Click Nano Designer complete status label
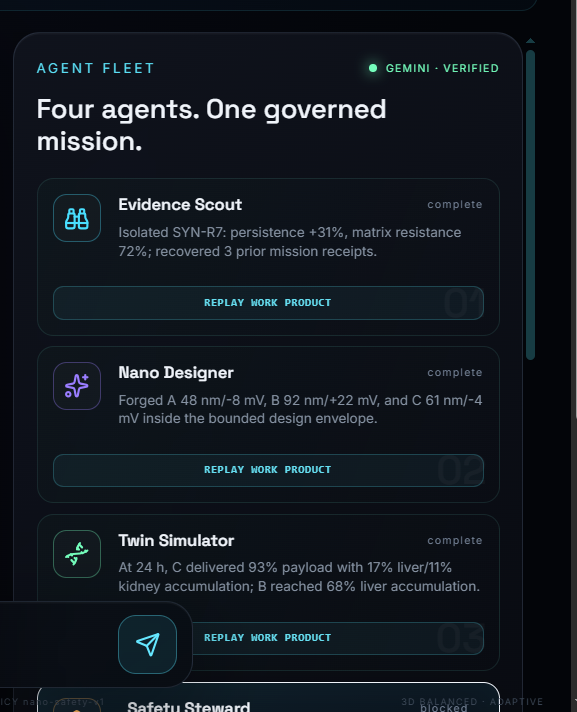This screenshot has width=577, height=712. [454, 372]
